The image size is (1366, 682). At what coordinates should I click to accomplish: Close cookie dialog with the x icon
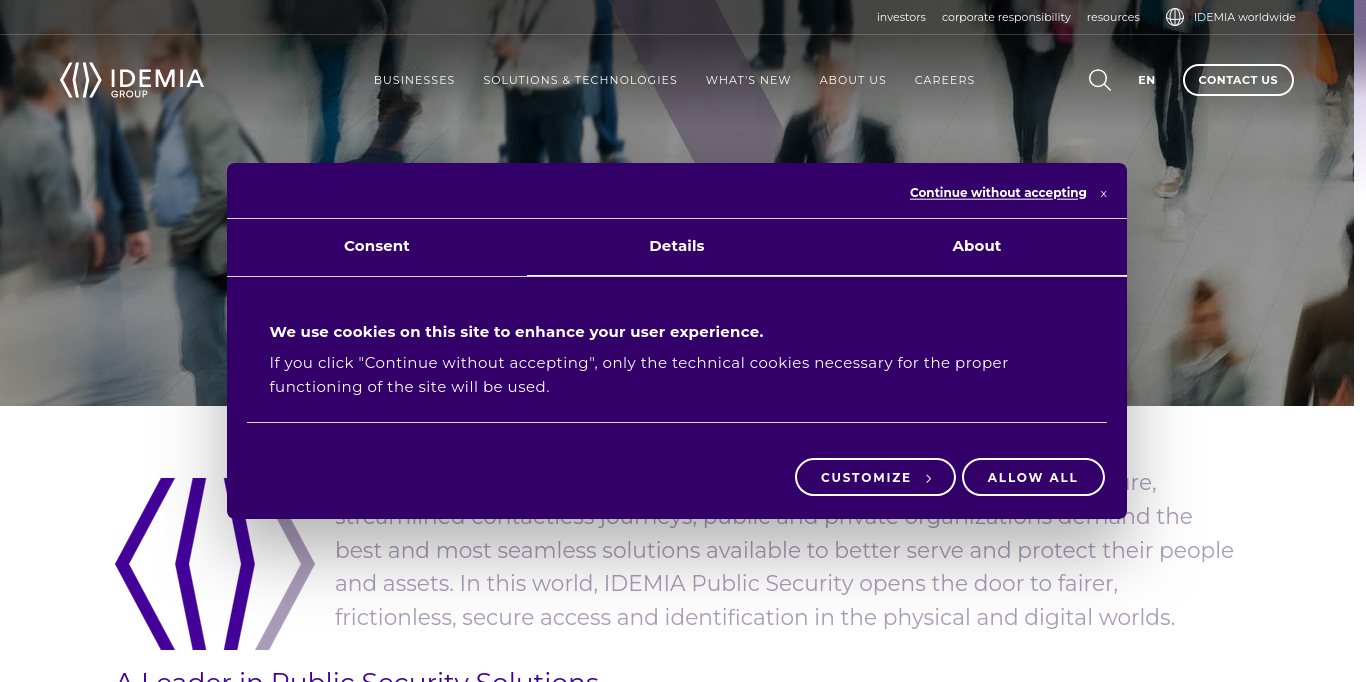1103,194
